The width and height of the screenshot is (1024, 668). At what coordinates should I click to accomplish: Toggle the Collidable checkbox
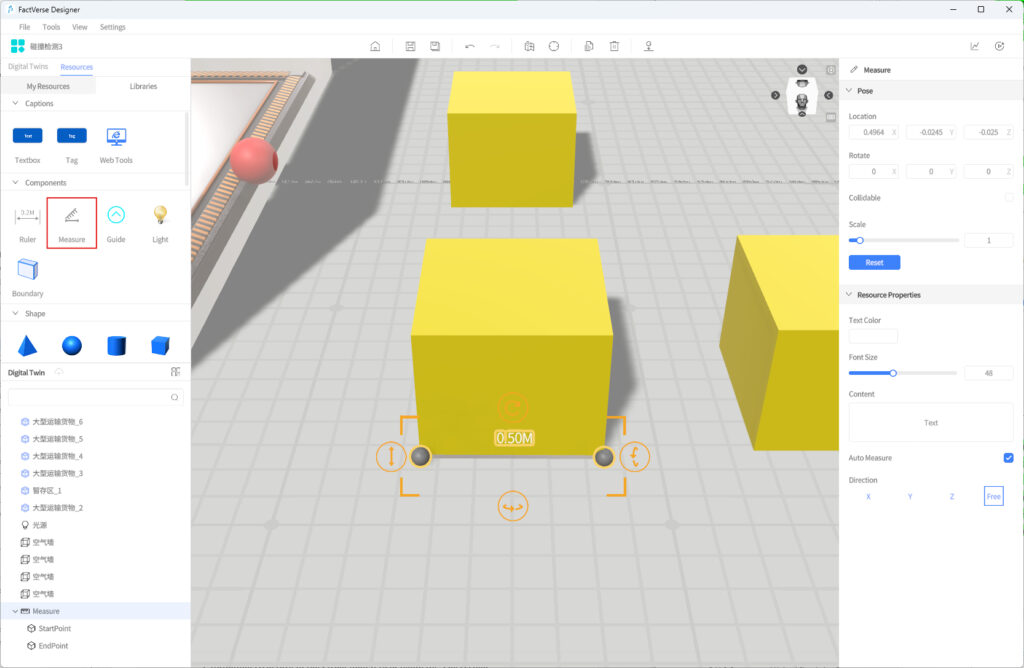1009,198
